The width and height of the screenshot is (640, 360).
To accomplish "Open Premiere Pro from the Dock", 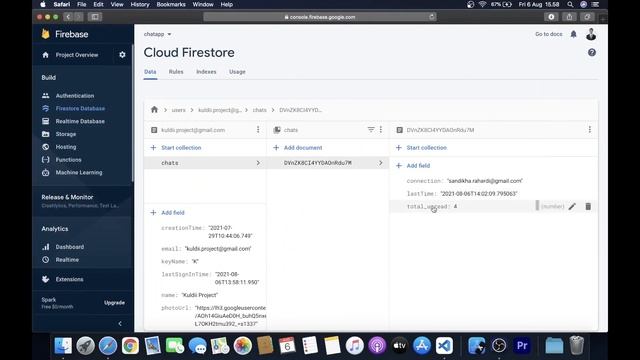I will pyautogui.click(x=522, y=346).
